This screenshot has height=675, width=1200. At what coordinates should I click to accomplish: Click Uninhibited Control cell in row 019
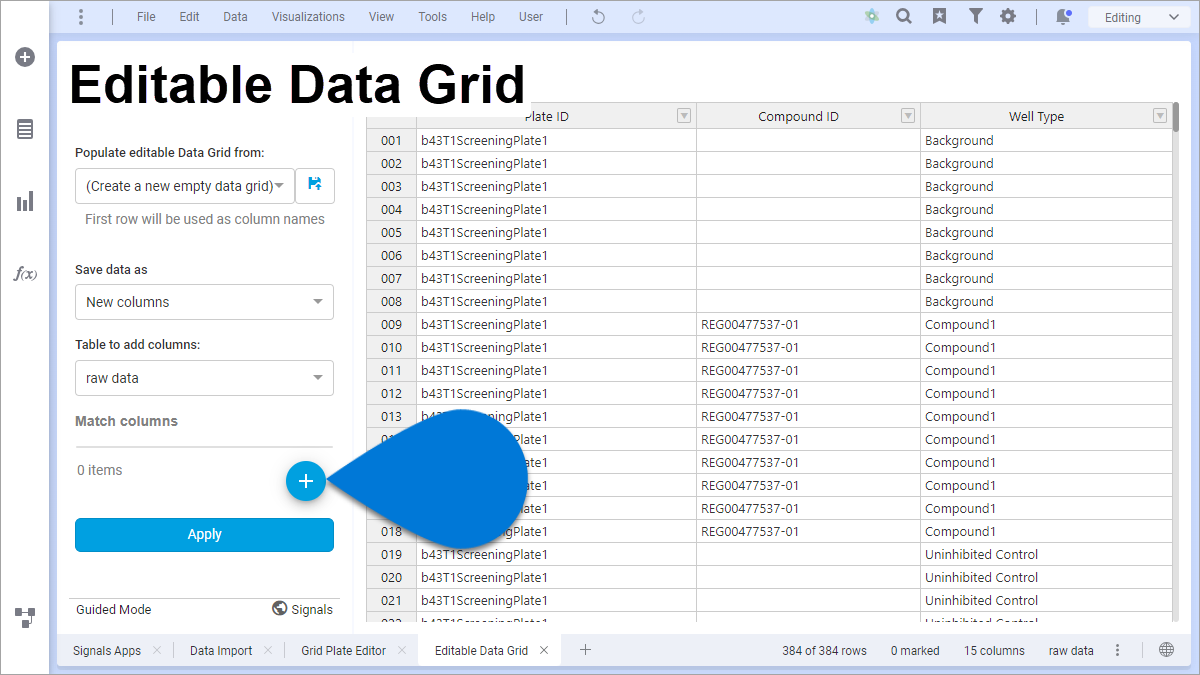pyautogui.click(x=1046, y=554)
